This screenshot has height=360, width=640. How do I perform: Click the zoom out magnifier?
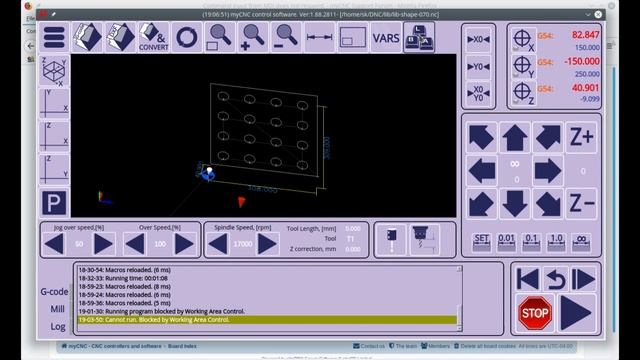tap(286, 38)
